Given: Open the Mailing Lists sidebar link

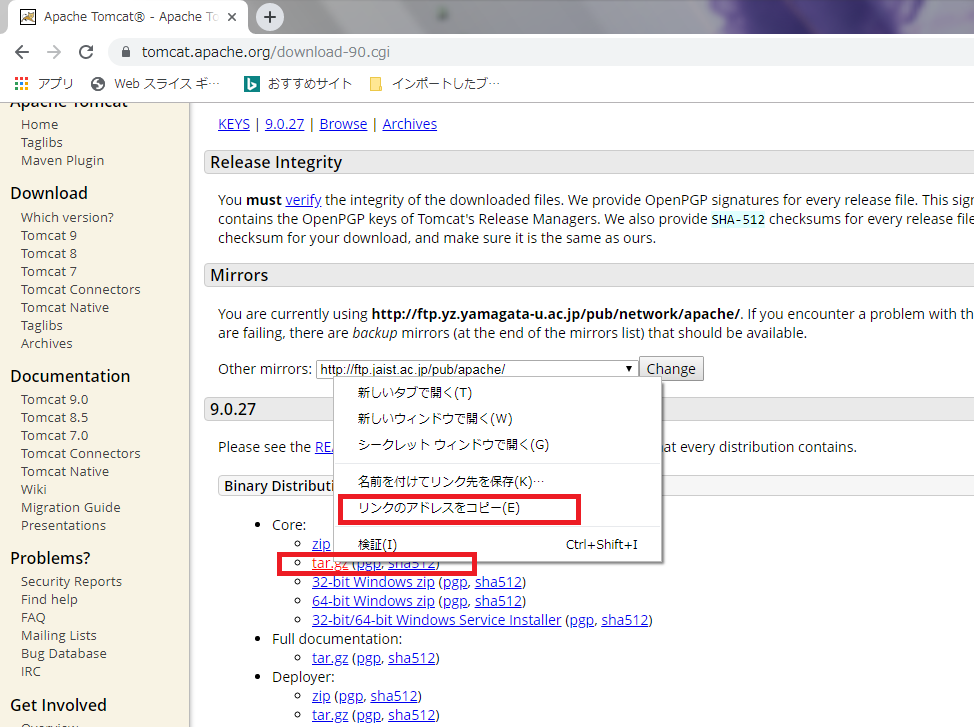Looking at the screenshot, I should pos(59,636).
